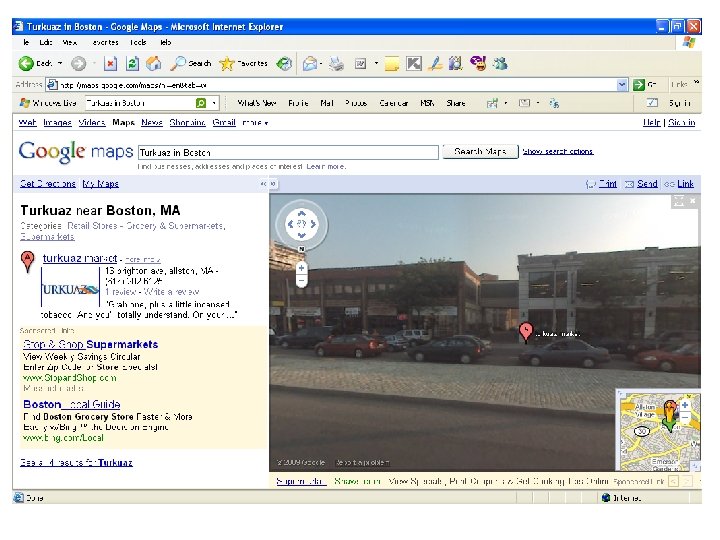Click the green Windows Live search button
This screenshot has width=720, height=540.
[x=201, y=103]
